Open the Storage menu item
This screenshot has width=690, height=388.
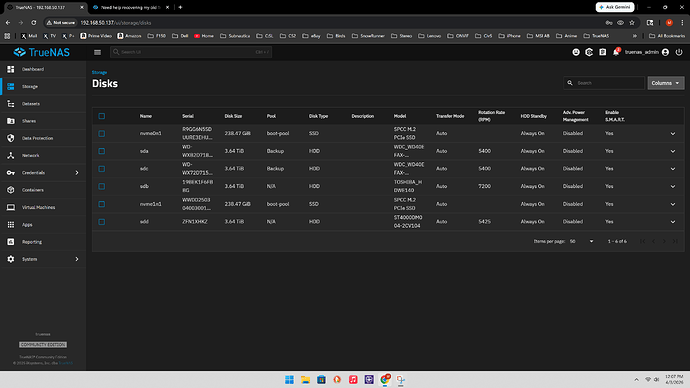(43, 86)
